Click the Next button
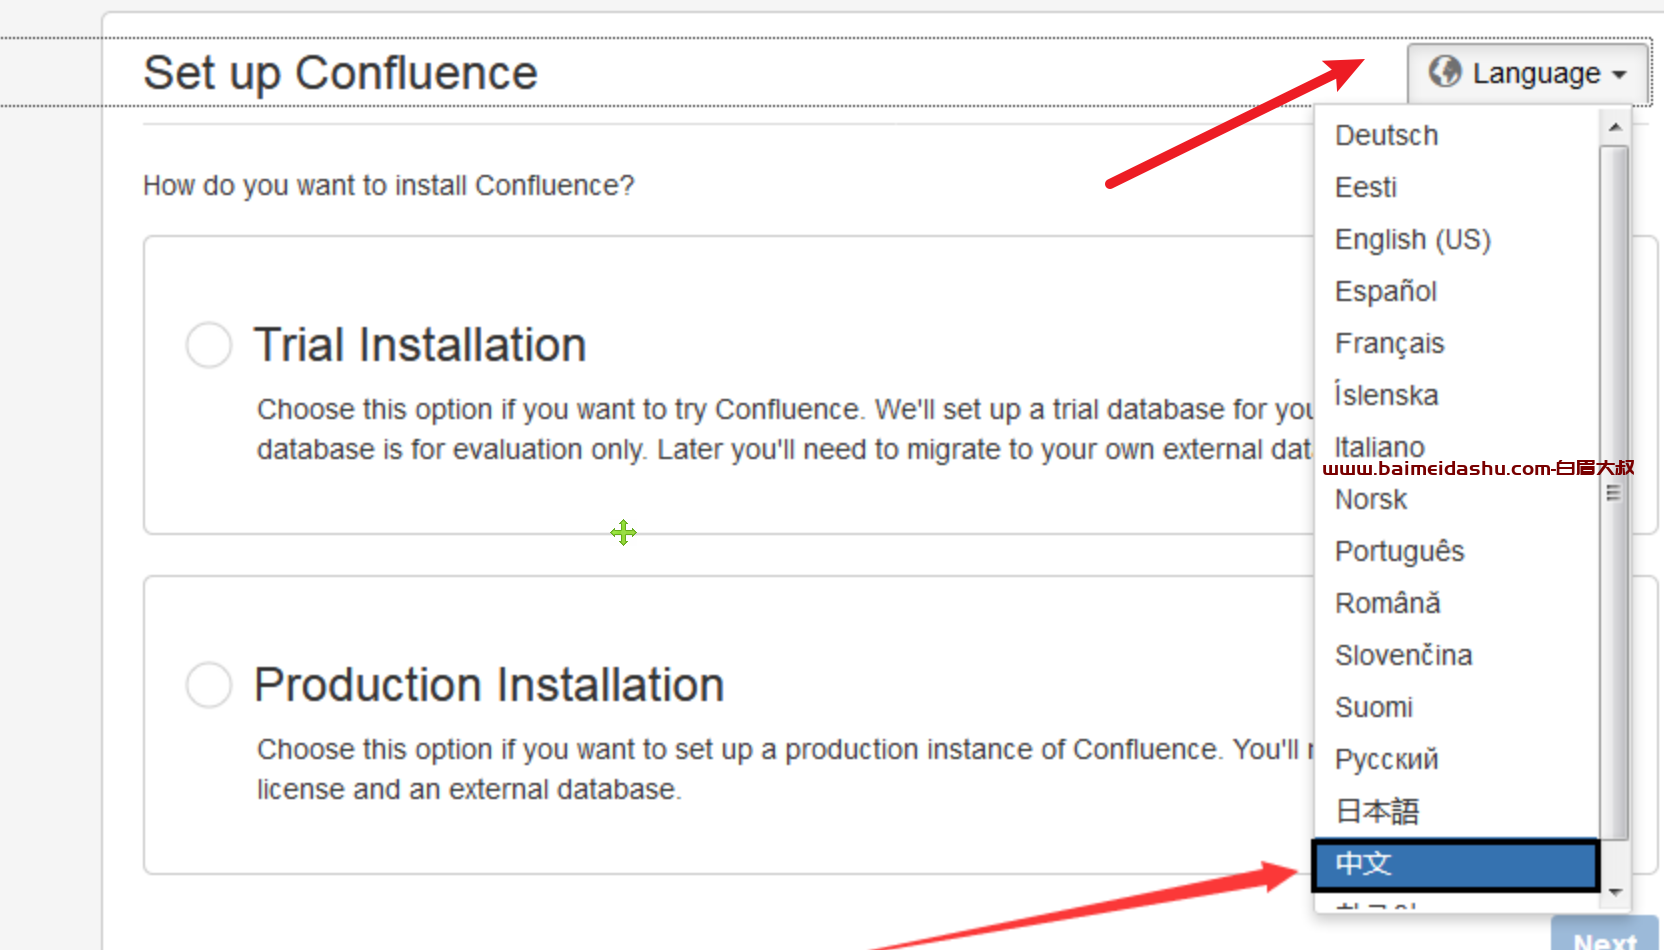 [x=1605, y=935]
